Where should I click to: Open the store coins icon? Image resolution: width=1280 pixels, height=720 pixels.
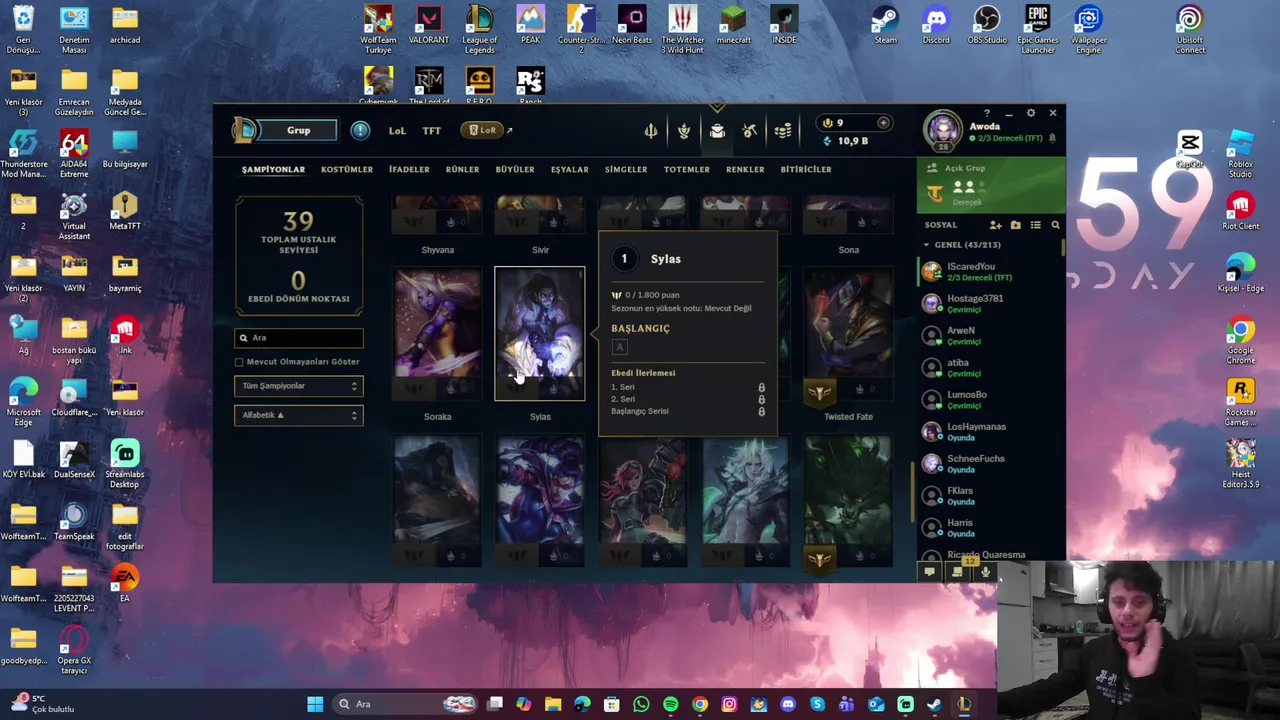click(783, 131)
